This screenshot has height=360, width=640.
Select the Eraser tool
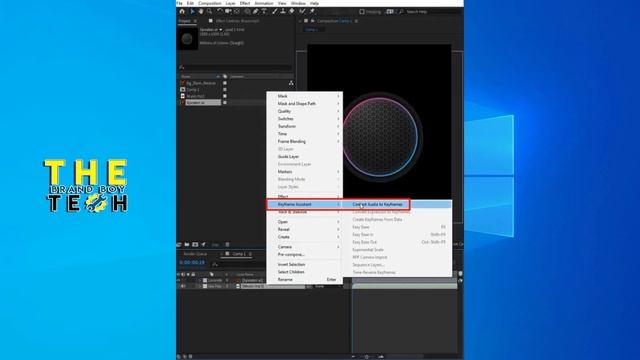pyautogui.click(x=292, y=11)
